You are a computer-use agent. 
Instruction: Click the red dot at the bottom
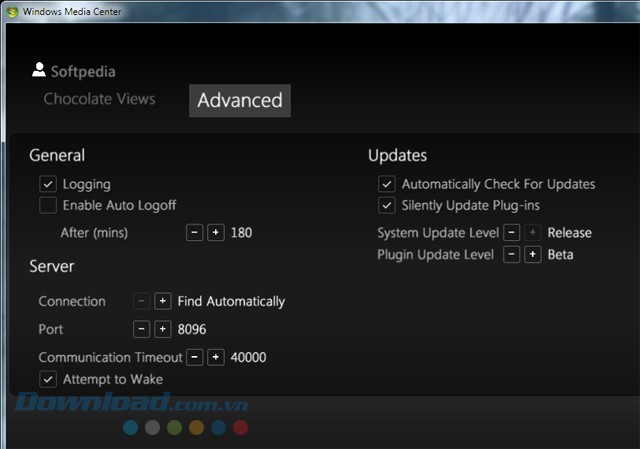point(240,428)
